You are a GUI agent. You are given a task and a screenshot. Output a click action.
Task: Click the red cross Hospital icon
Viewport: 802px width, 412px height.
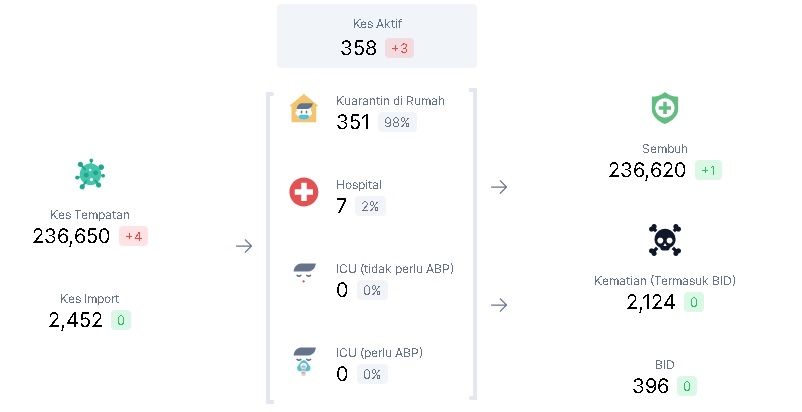(x=303, y=192)
